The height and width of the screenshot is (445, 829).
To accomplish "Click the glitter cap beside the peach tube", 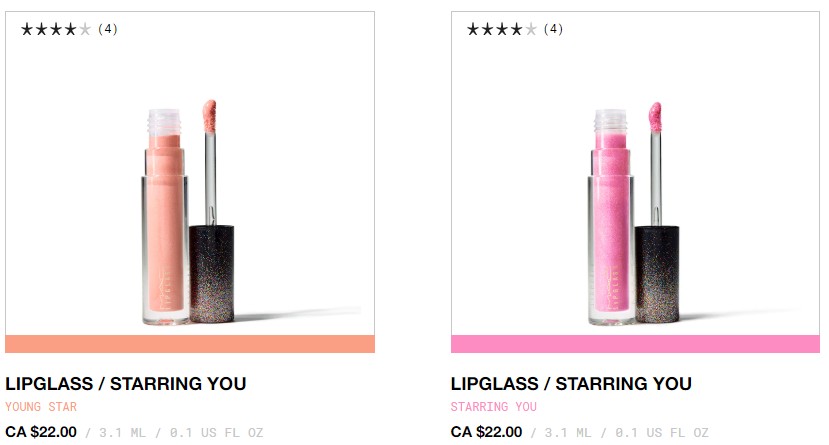I will coord(212,272).
